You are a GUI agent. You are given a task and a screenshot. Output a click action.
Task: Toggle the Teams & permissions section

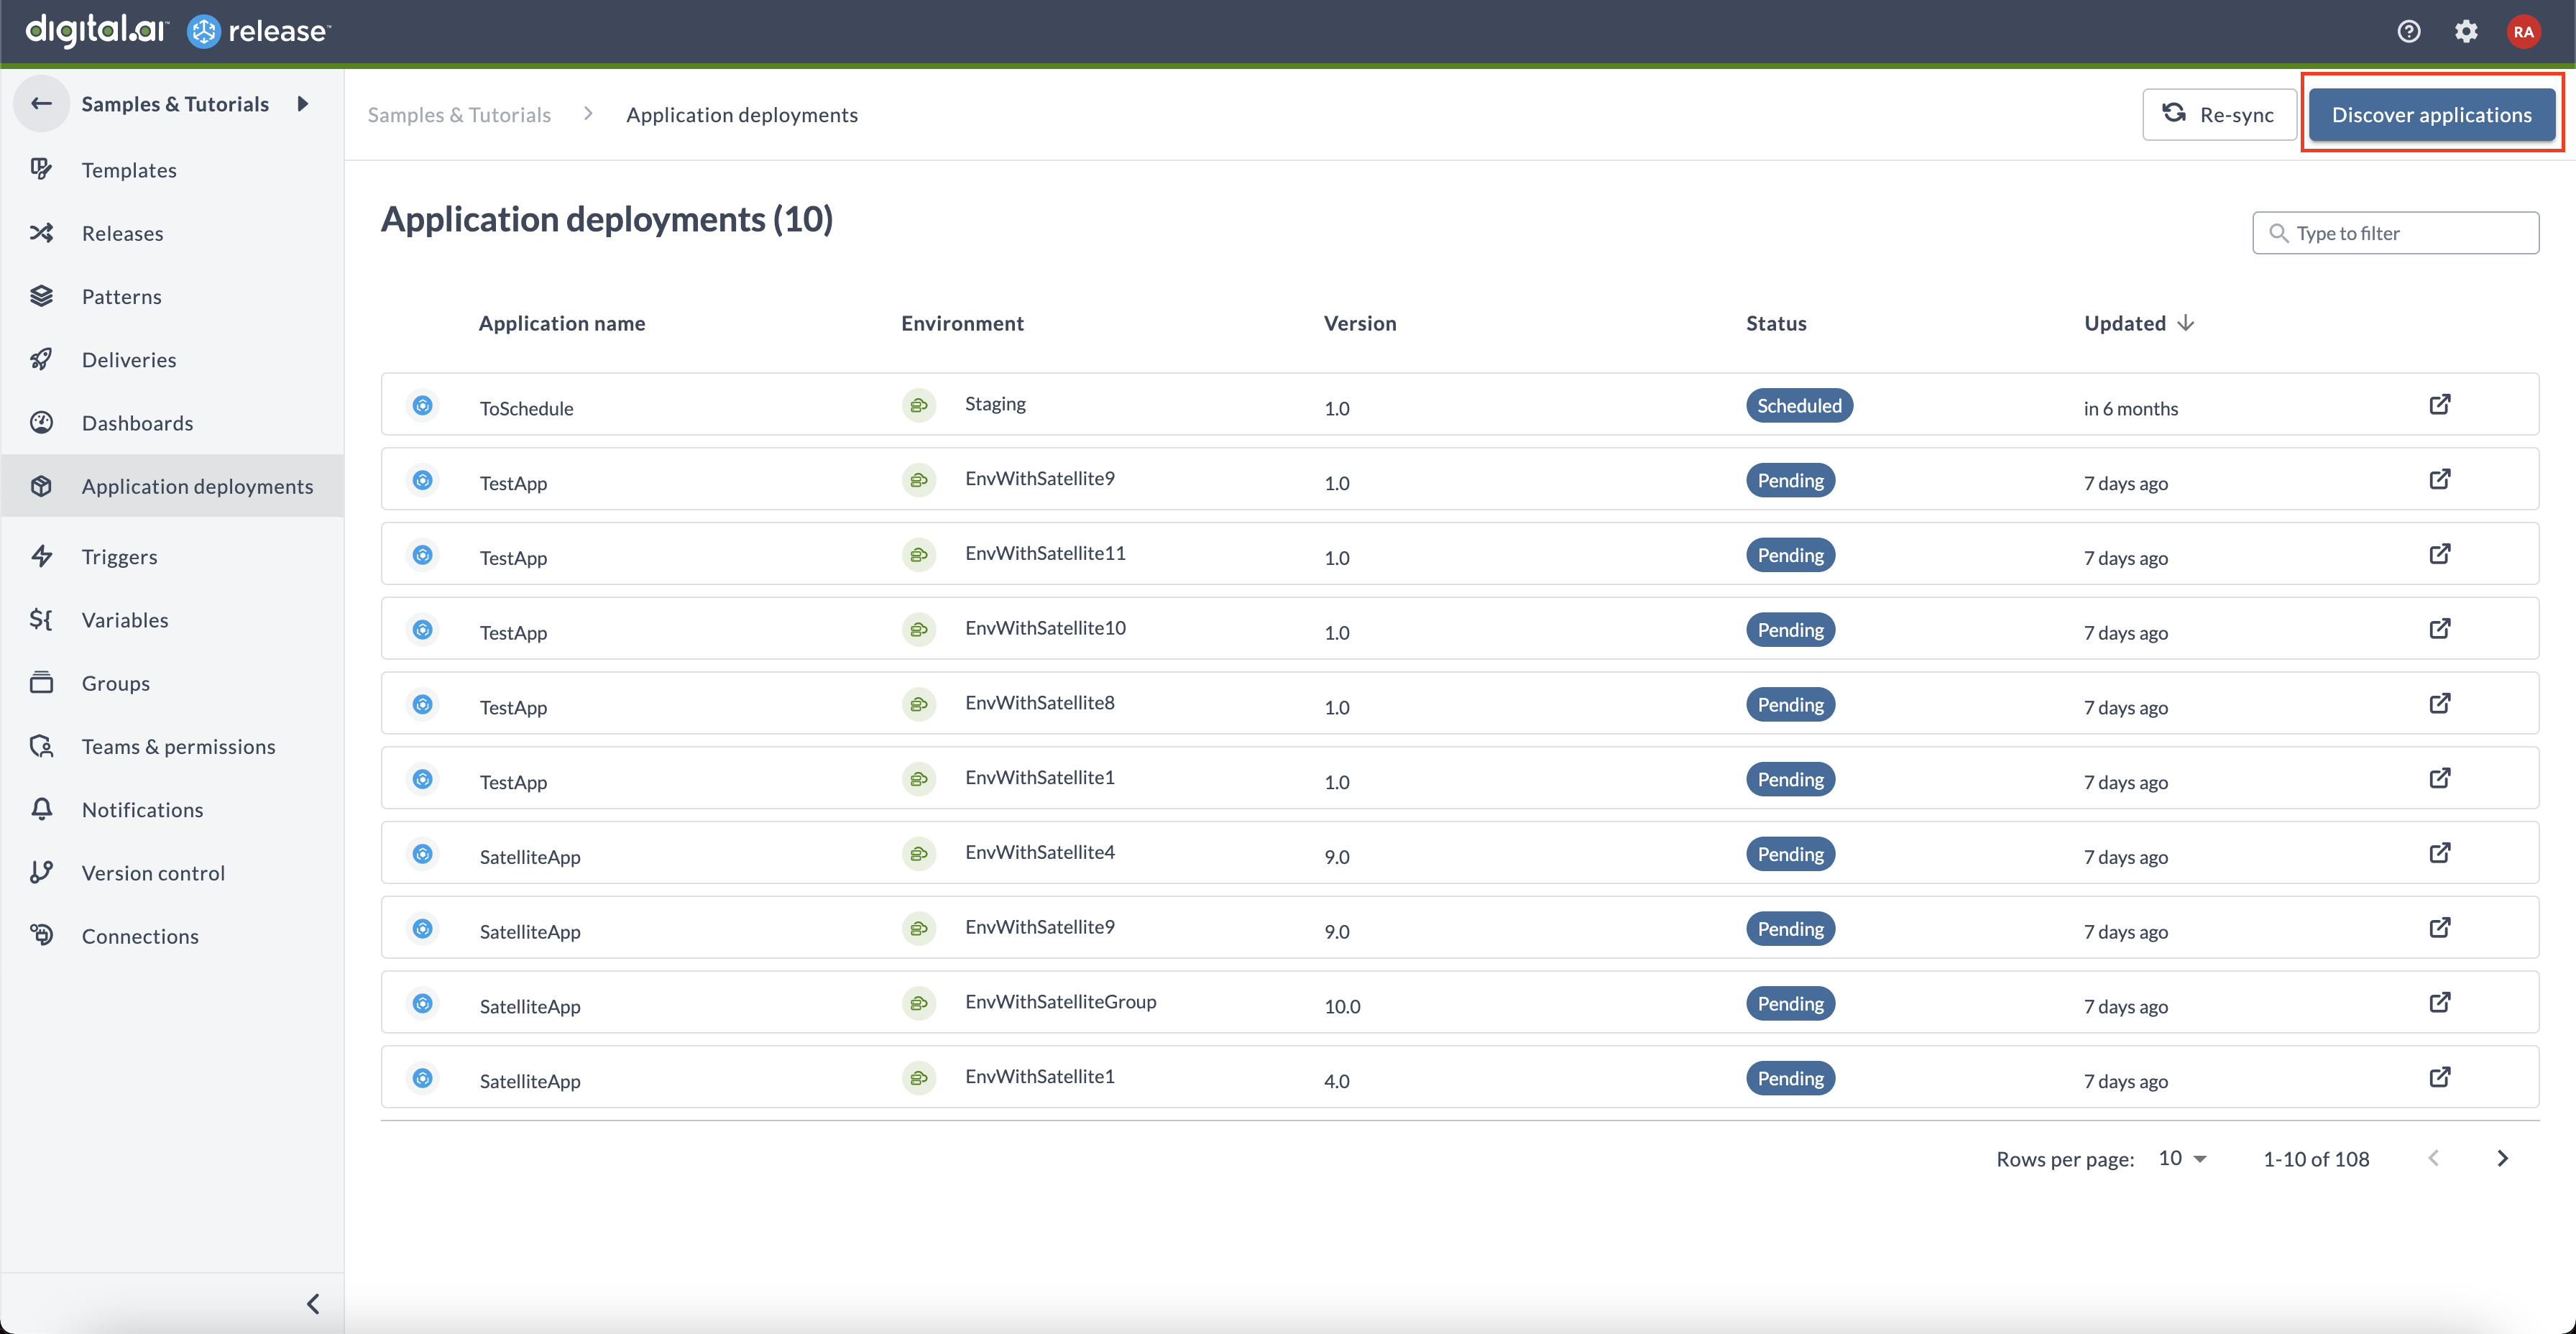point(177,745)
